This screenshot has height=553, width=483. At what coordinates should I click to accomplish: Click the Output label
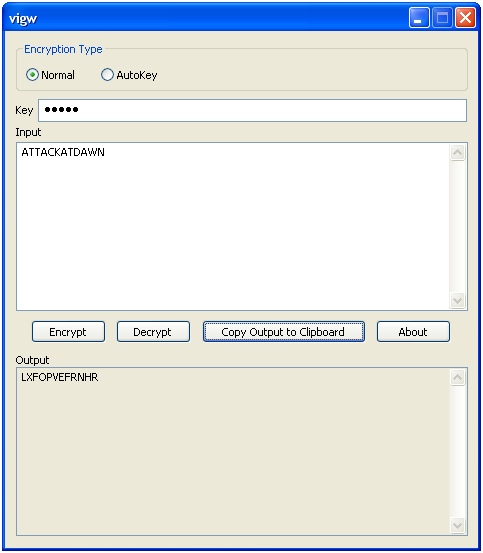pos(32,360)
